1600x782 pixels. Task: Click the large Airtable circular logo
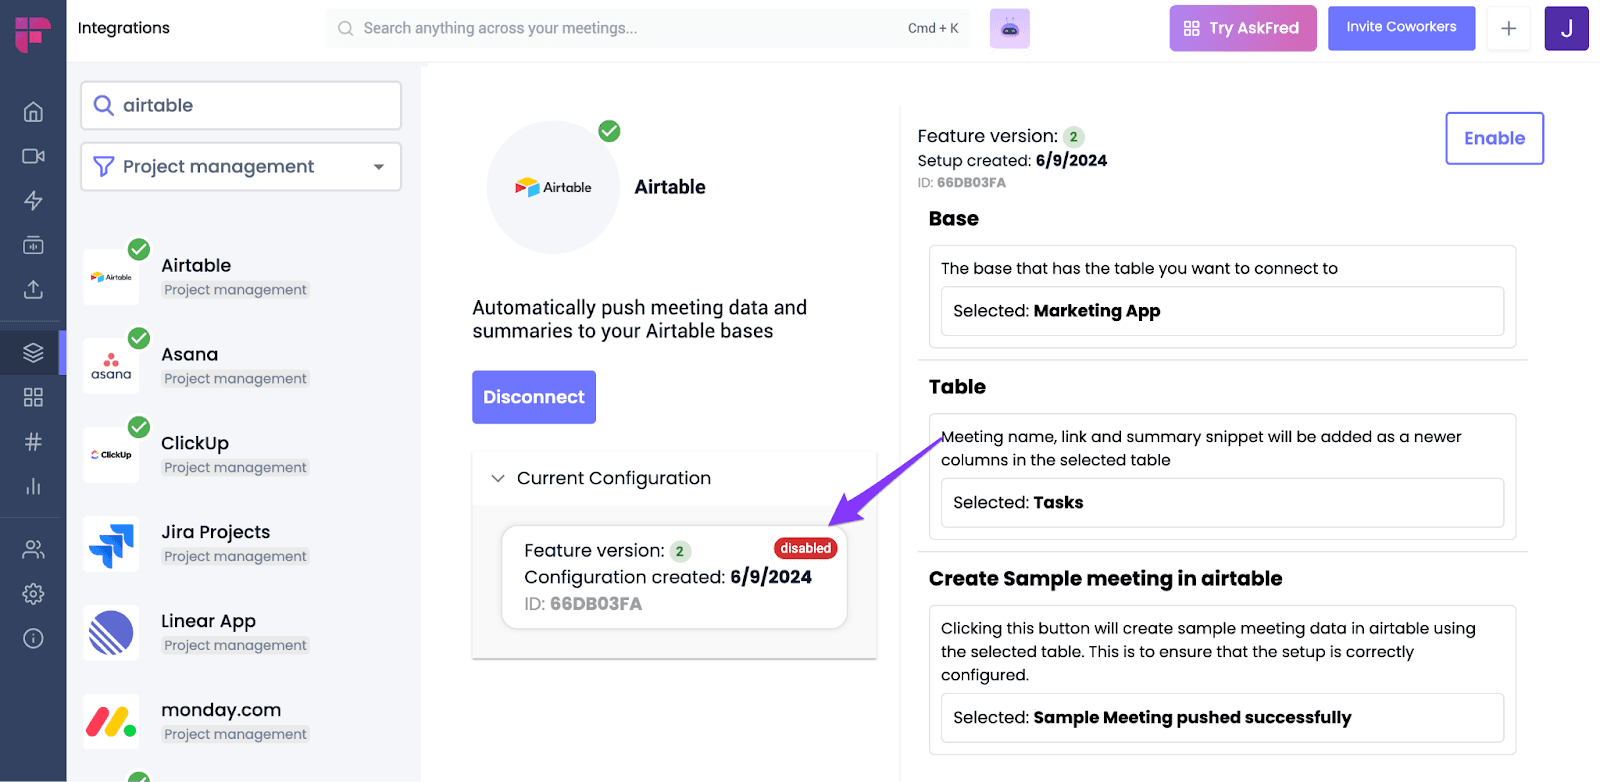(553, 187)
